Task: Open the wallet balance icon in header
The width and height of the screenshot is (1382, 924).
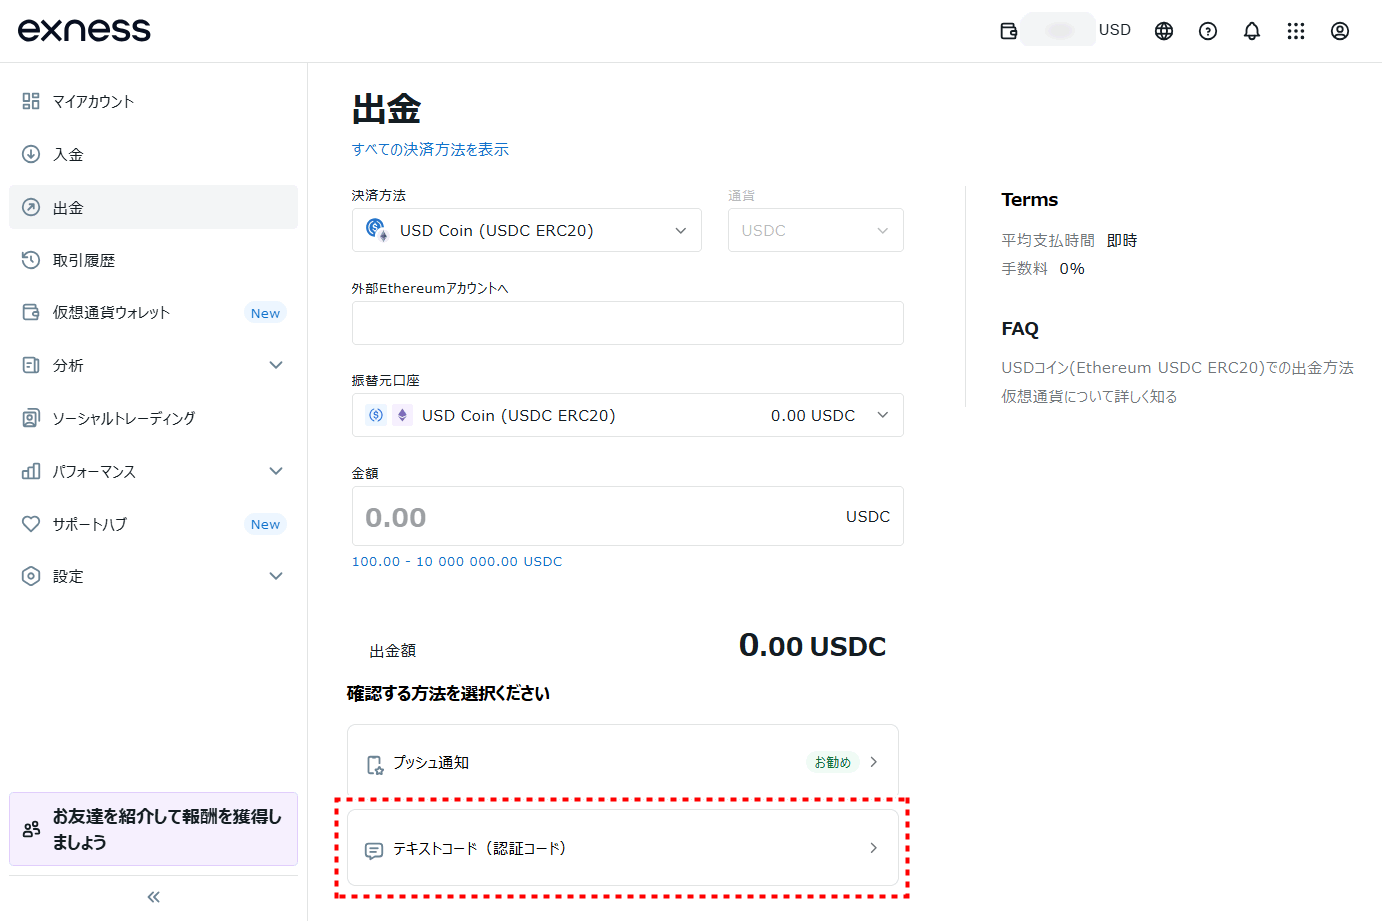Action: click(x=1009, y=31)
